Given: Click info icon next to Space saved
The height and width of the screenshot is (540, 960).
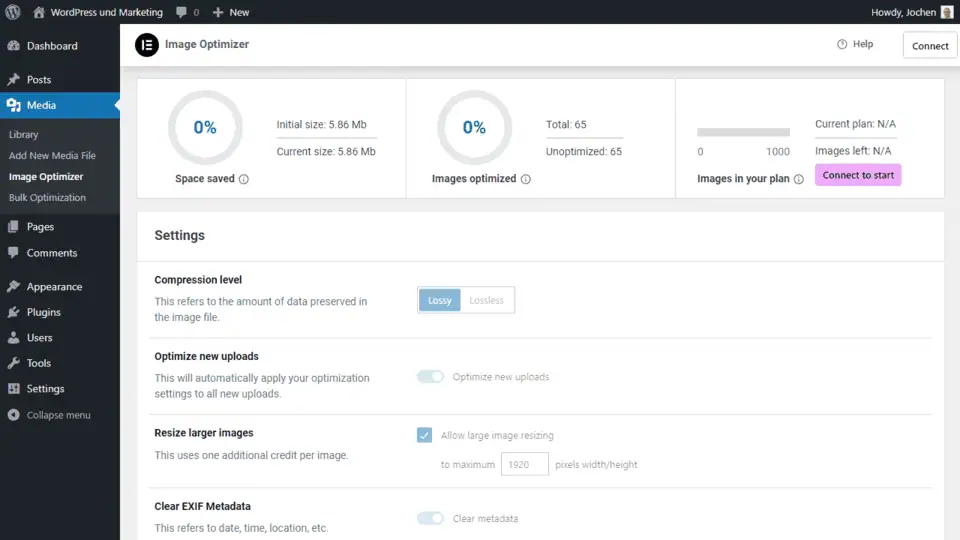Looking at the screenshot, I should tap(244, 179).
